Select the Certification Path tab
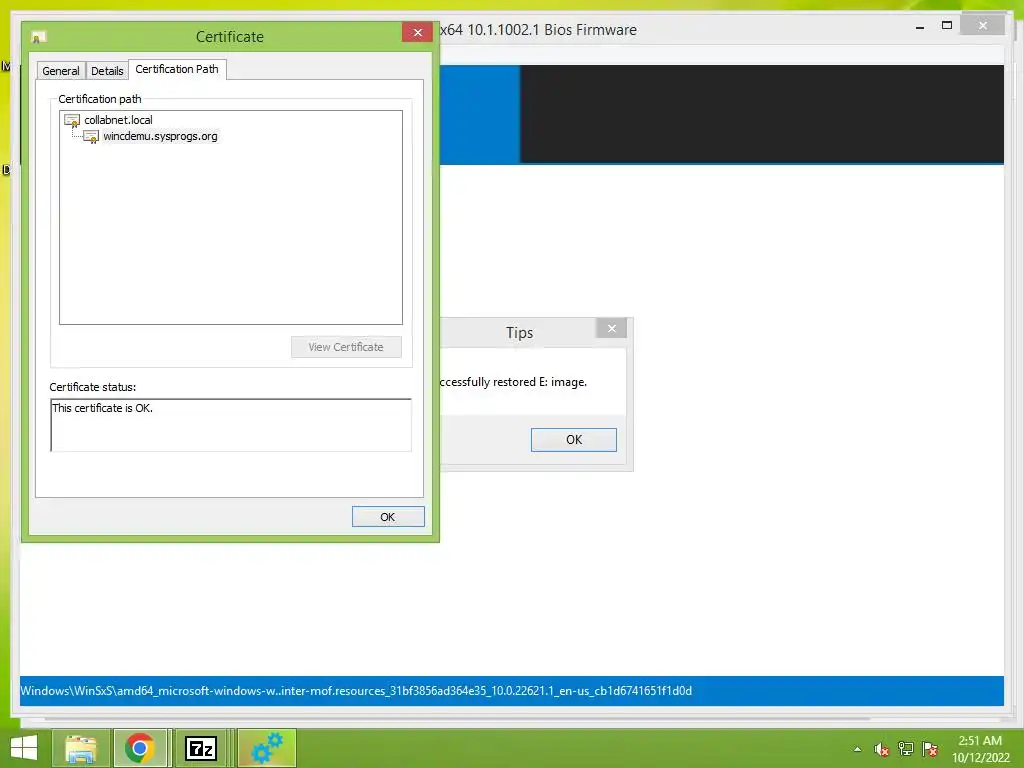 [x=177, y=69]
